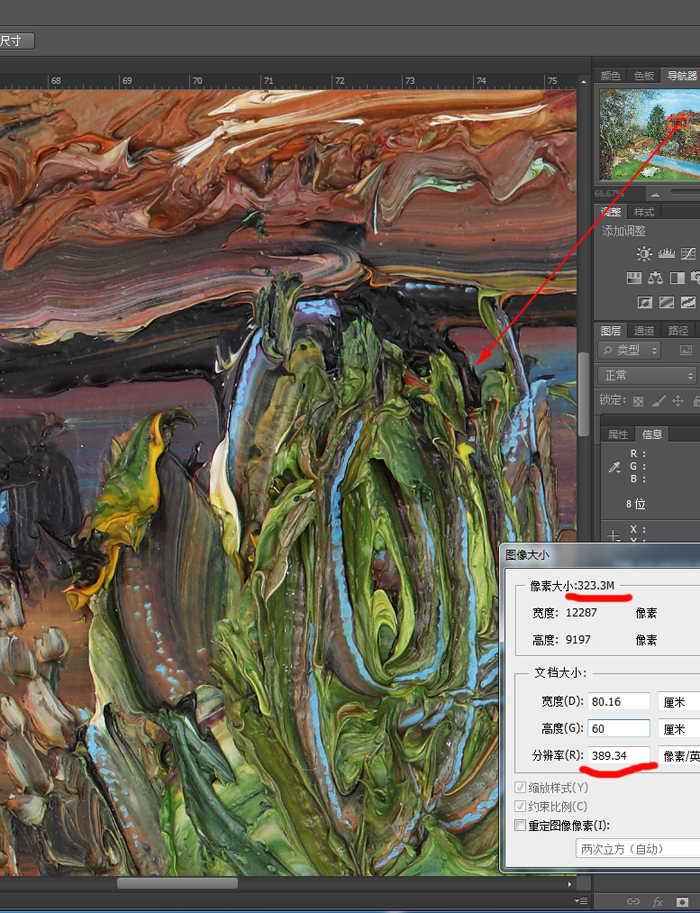Open the bottom panel options menu icon
This screenshot has height=913, width=700.
(x=581, y=901)
